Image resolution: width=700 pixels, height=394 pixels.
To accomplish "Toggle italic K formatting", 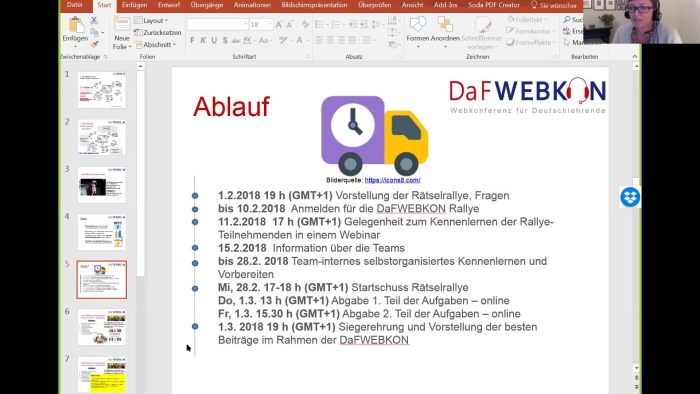I will pos(203,40).
